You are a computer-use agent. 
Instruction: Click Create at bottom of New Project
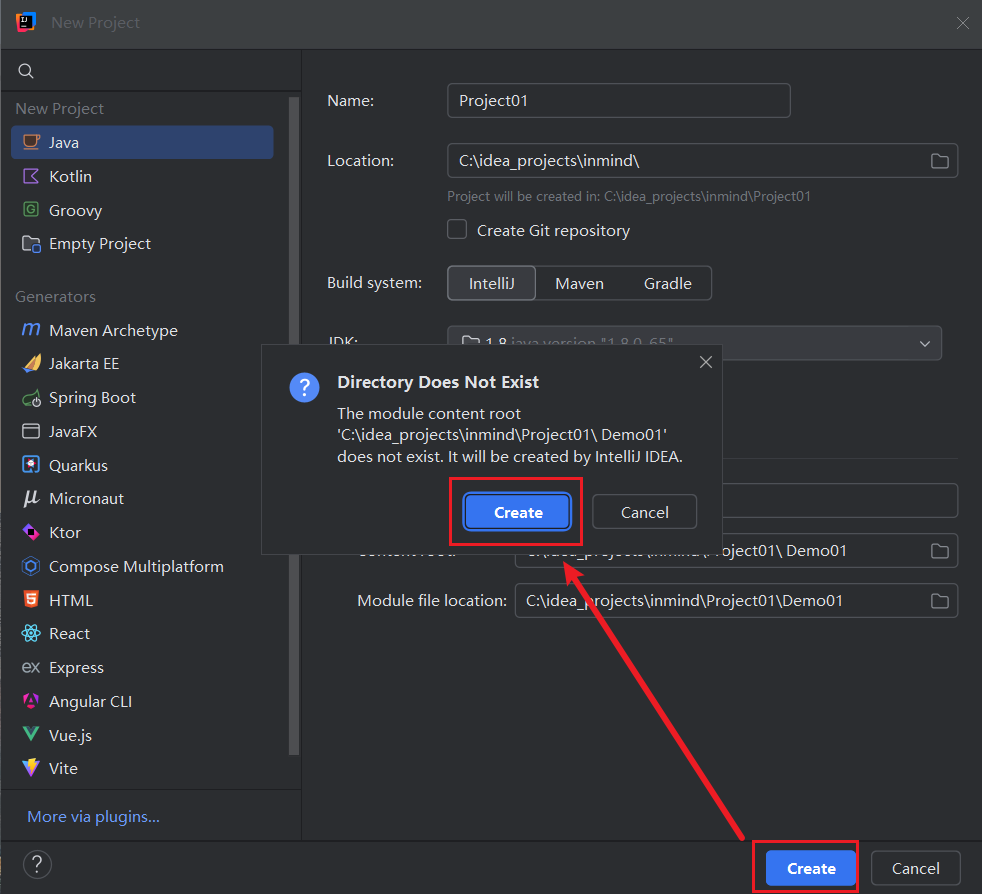pos(811,868)
